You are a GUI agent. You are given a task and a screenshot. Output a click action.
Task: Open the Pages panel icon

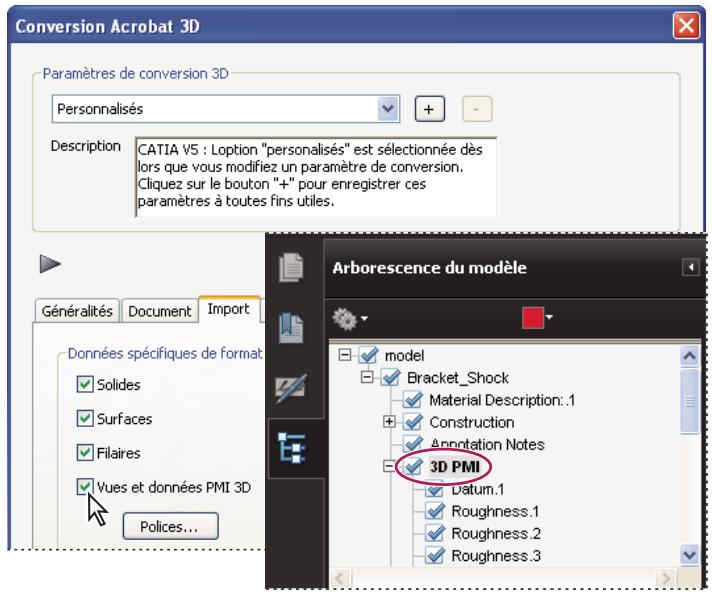[292, 267]
